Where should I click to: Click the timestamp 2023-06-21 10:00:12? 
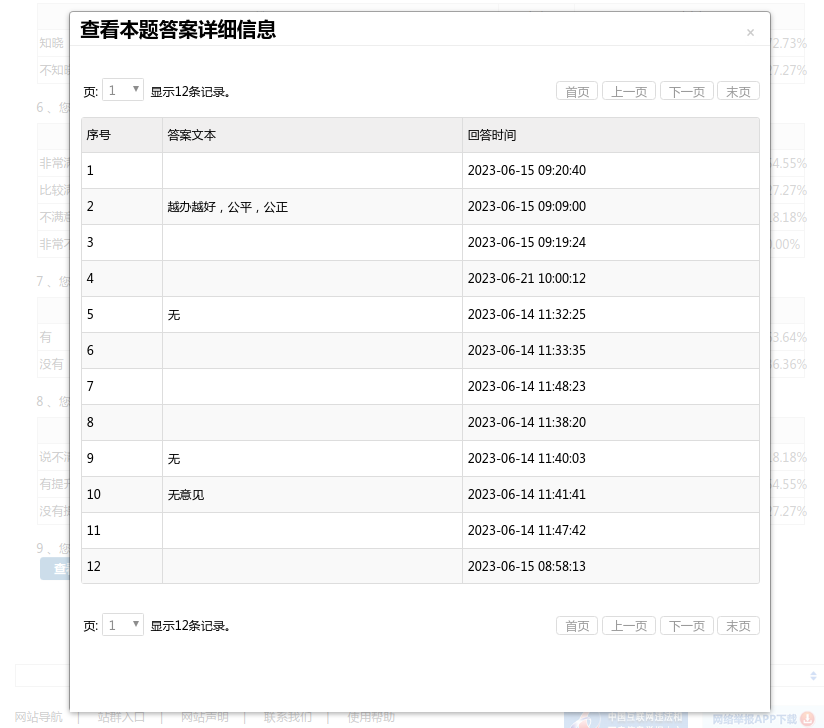(x=527, y=279)
